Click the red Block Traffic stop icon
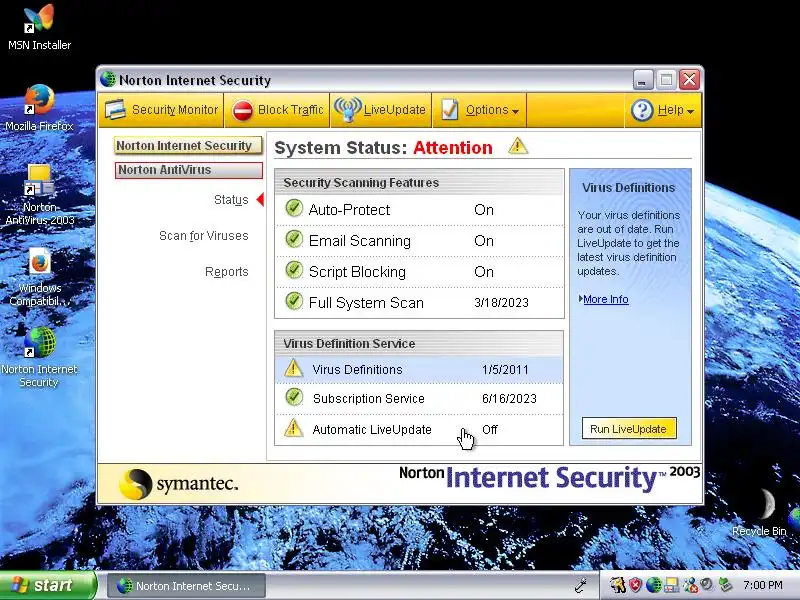This screenshot has width=800, height=600. (x=242, y=110)
